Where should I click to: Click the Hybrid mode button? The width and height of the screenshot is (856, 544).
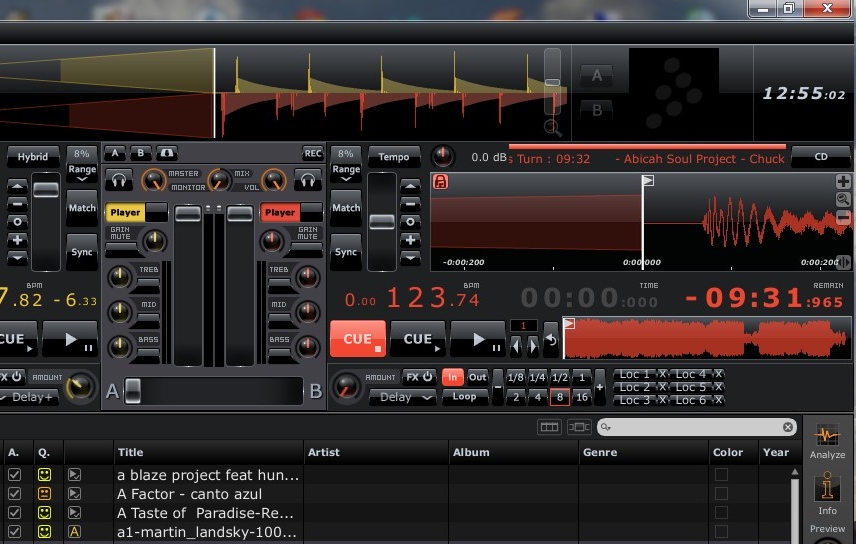[x=32, y=157]
